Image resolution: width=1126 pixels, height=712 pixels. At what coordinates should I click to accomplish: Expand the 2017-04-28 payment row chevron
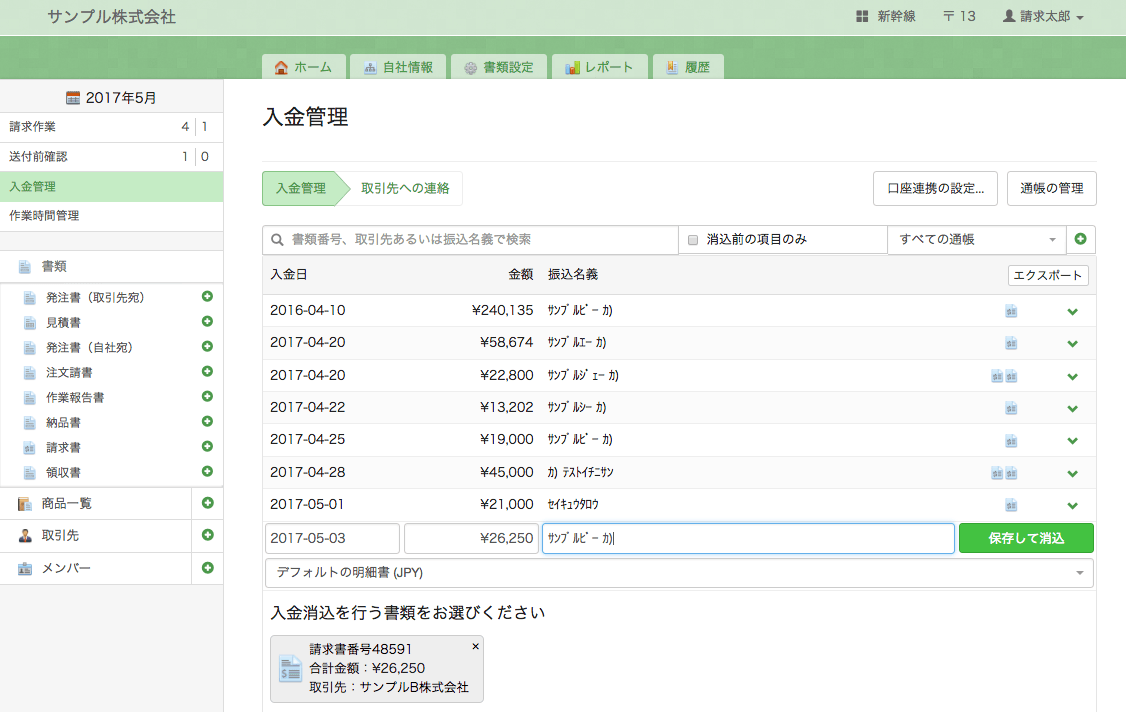pyautogui.click(x=1072, y=473)
